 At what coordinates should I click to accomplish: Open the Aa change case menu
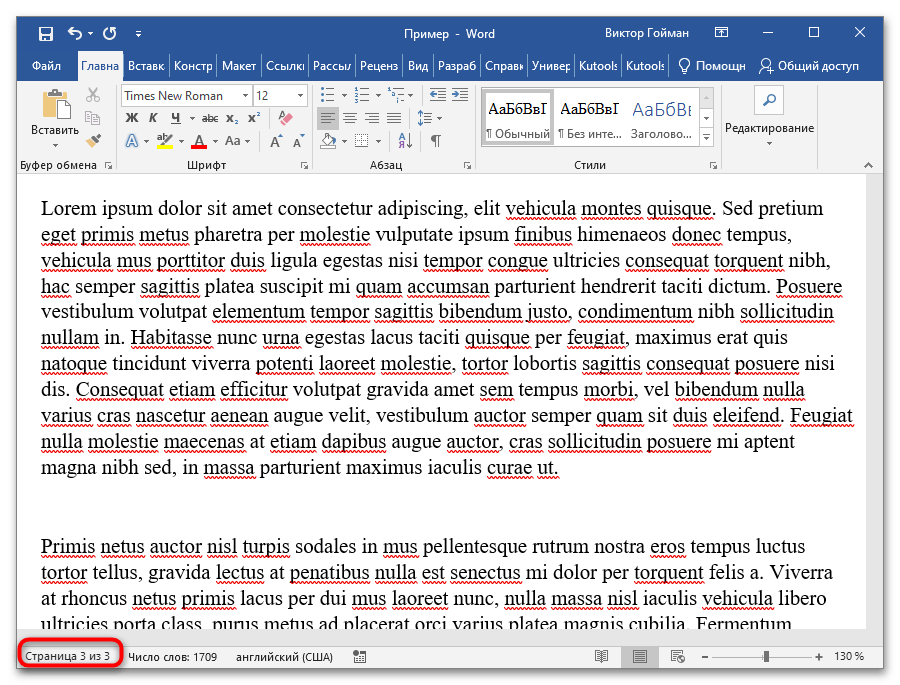[237, 141]
